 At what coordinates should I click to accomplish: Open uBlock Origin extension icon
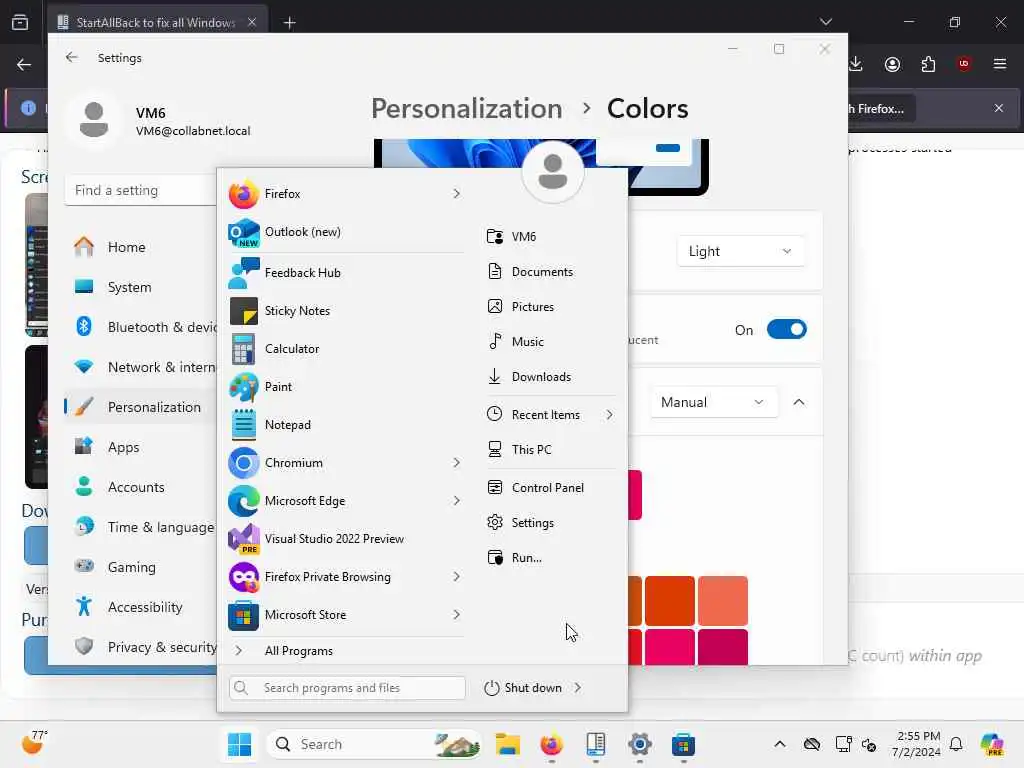pos(964,64)
